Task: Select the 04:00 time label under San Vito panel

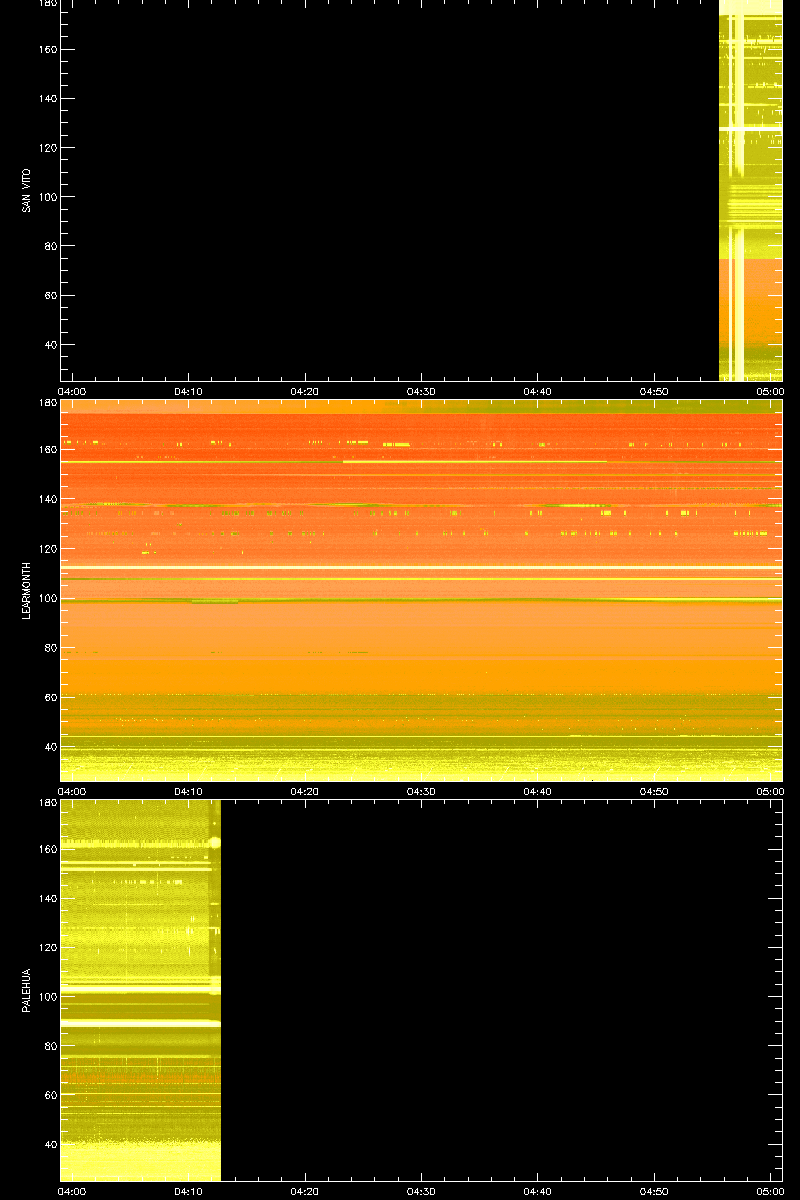Action: point(72,391)
